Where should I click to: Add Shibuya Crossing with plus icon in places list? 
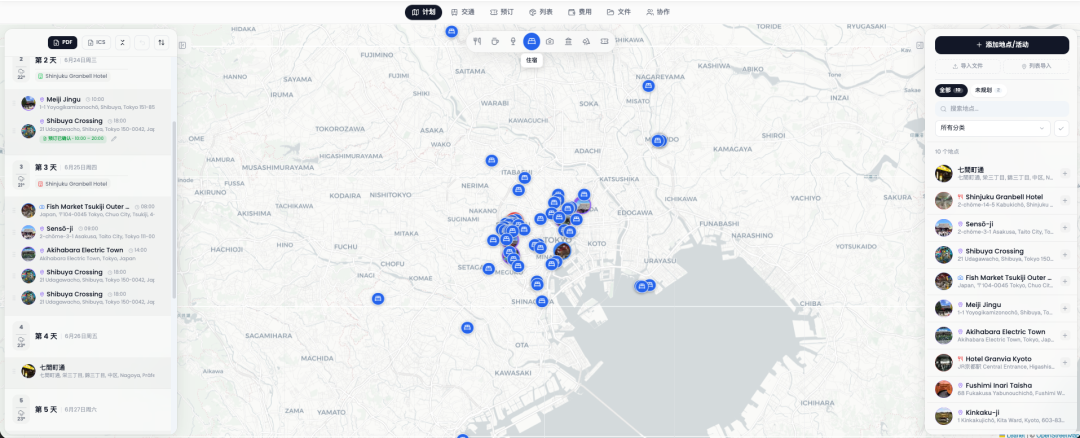click(x=1064, y=254)
